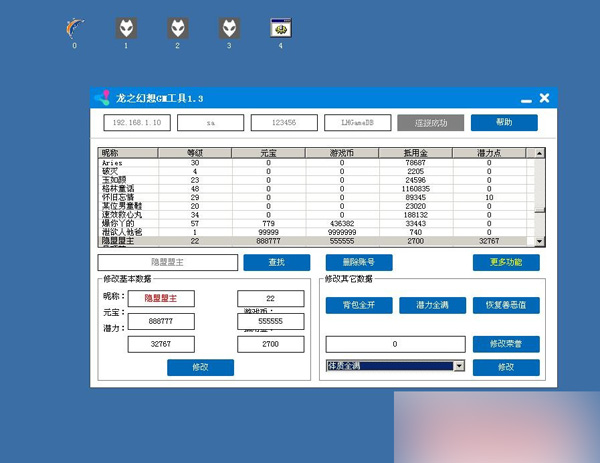600x463 pixels.
Task: Click the 元宝 field showing 888777
Action: pyautogui.click(x=161, y=321)
